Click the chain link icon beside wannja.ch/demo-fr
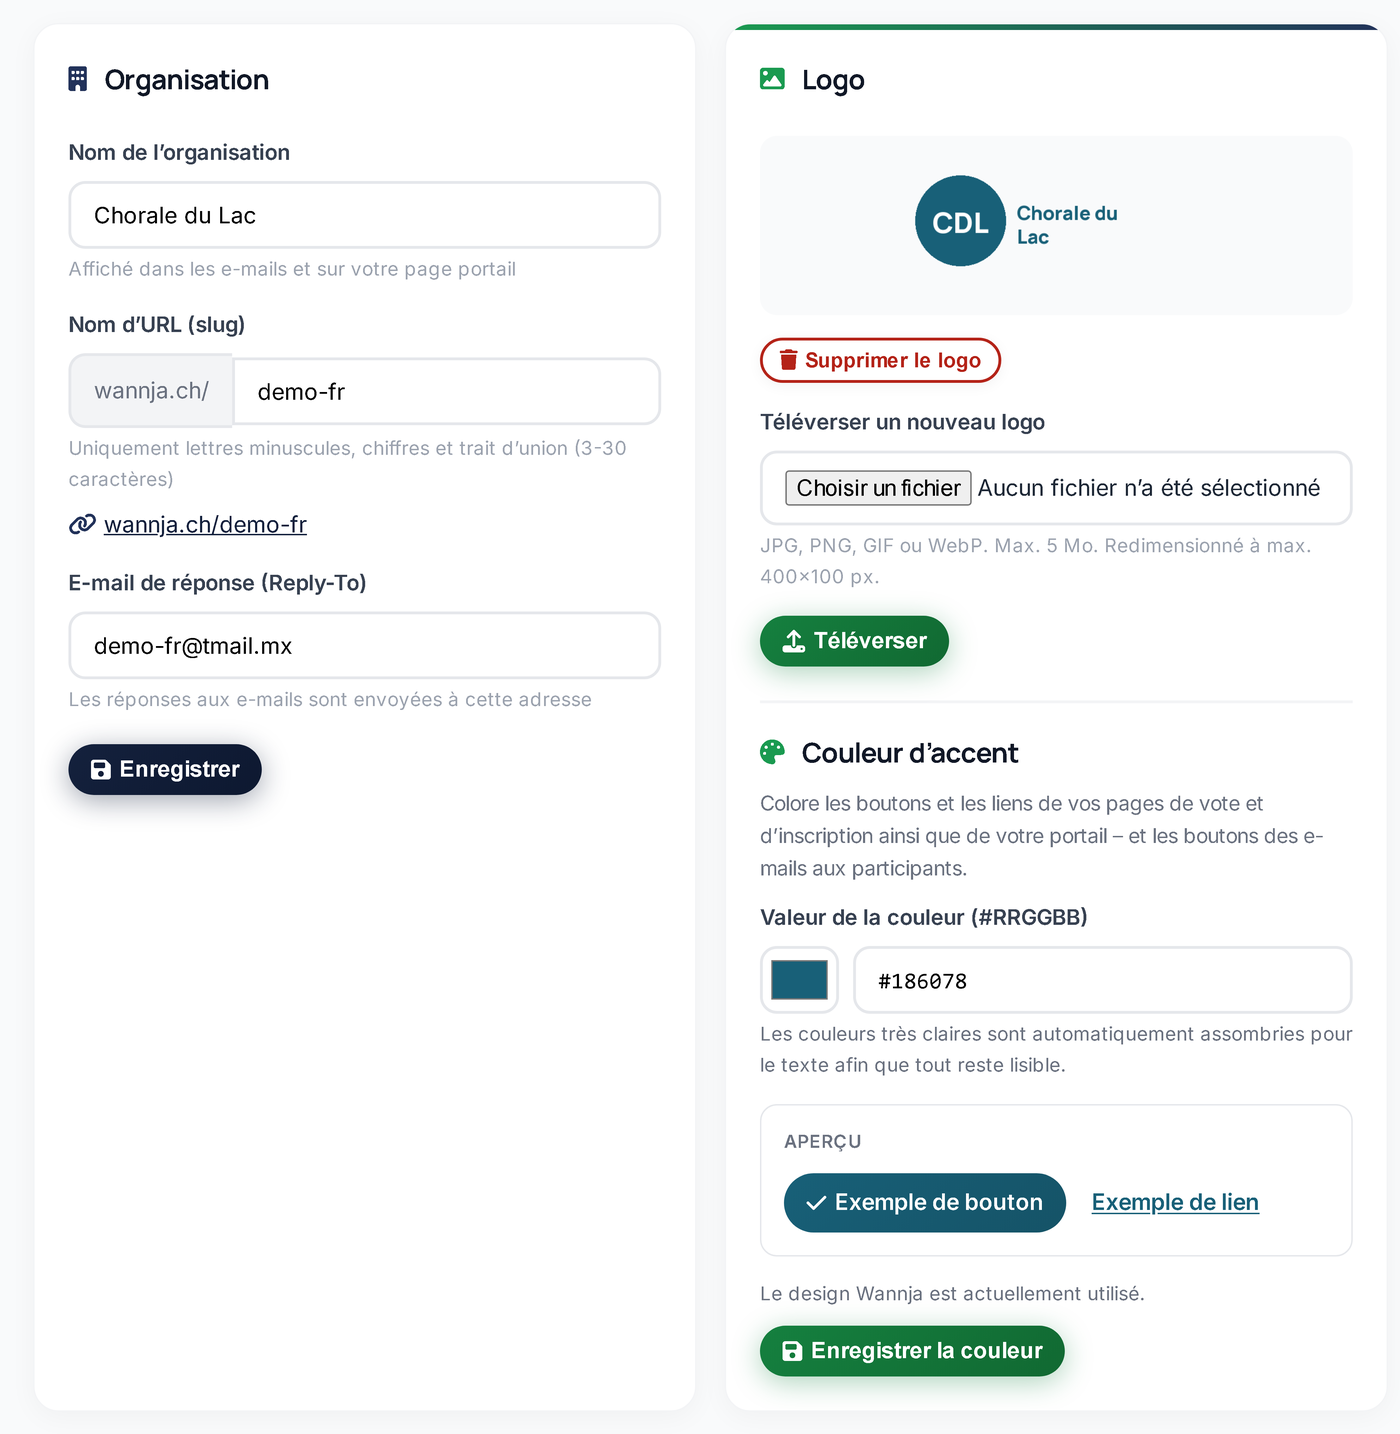The height and width of the screenshot is (1434, 1400). (82, 524)
